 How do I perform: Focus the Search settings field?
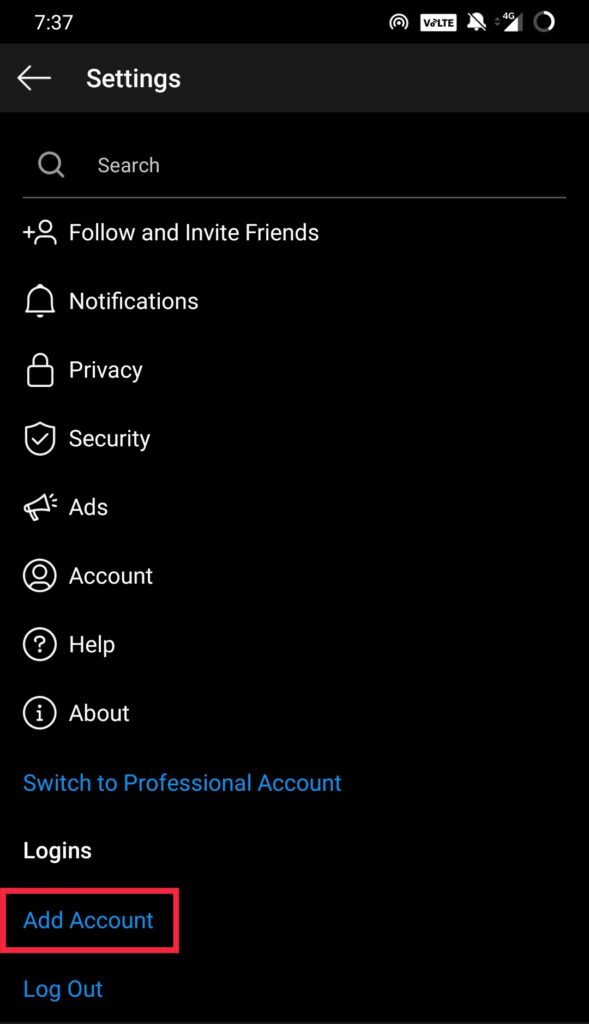294,165
